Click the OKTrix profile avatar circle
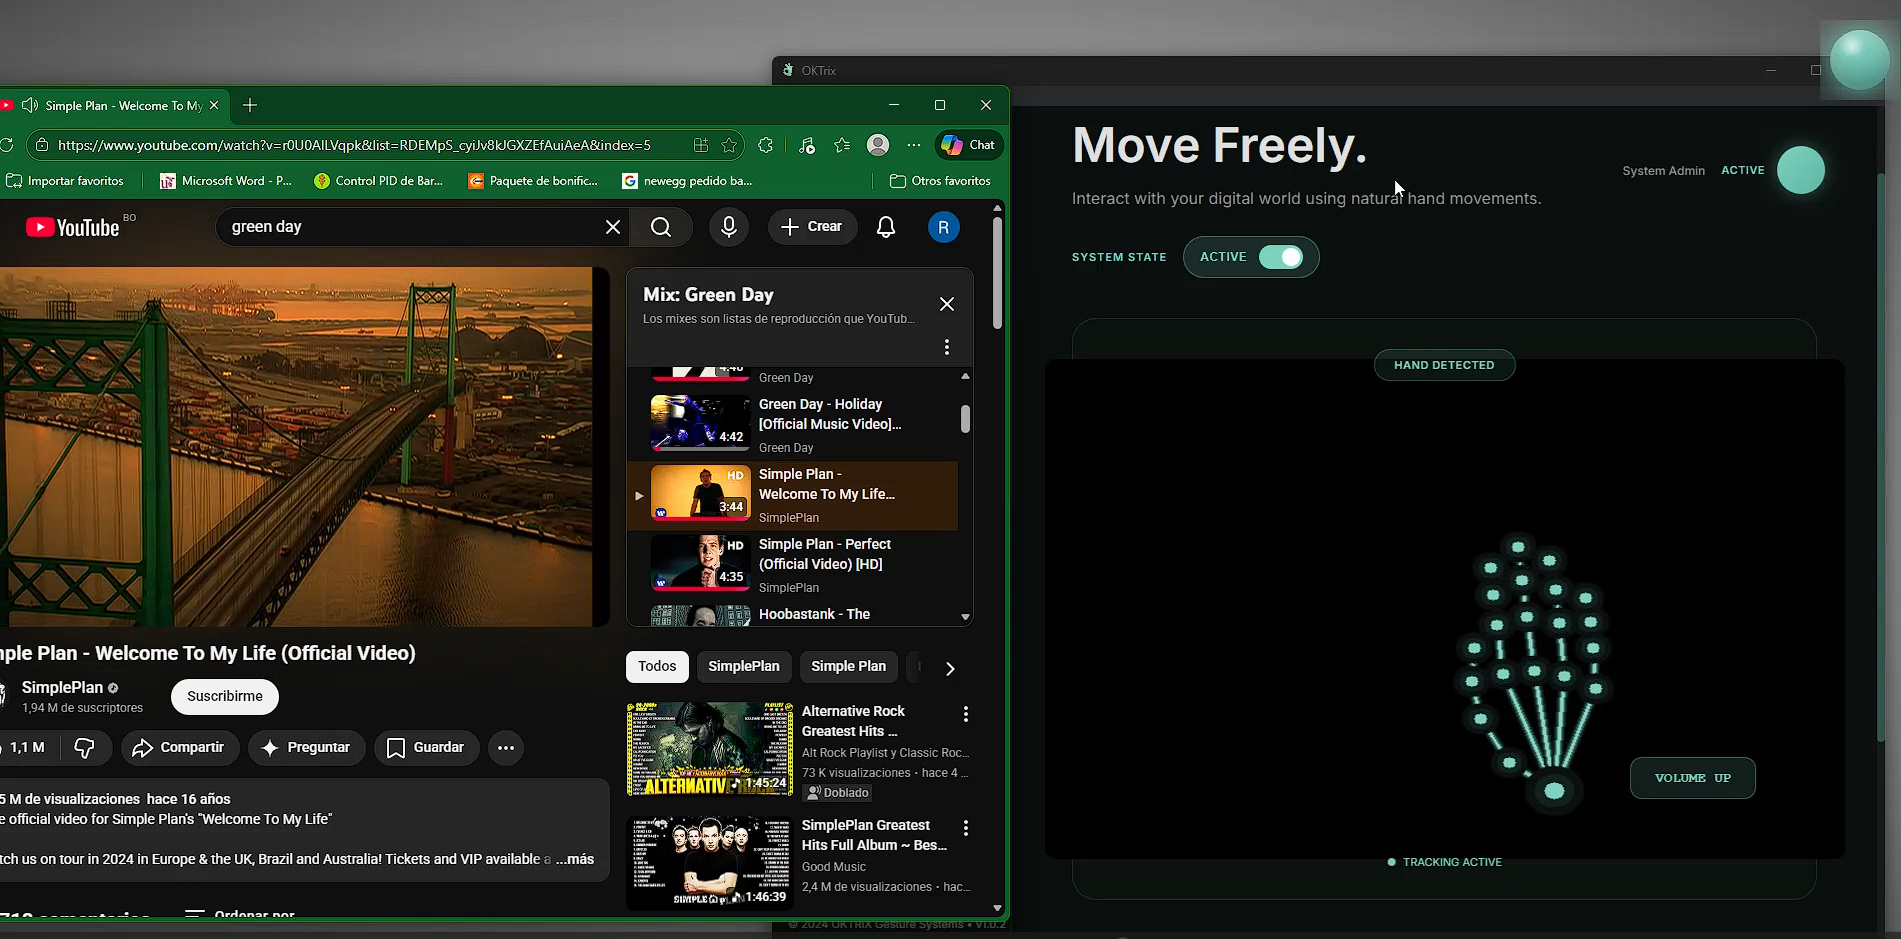Screen dimensions: 1901x939 [x=1801, y=170]
